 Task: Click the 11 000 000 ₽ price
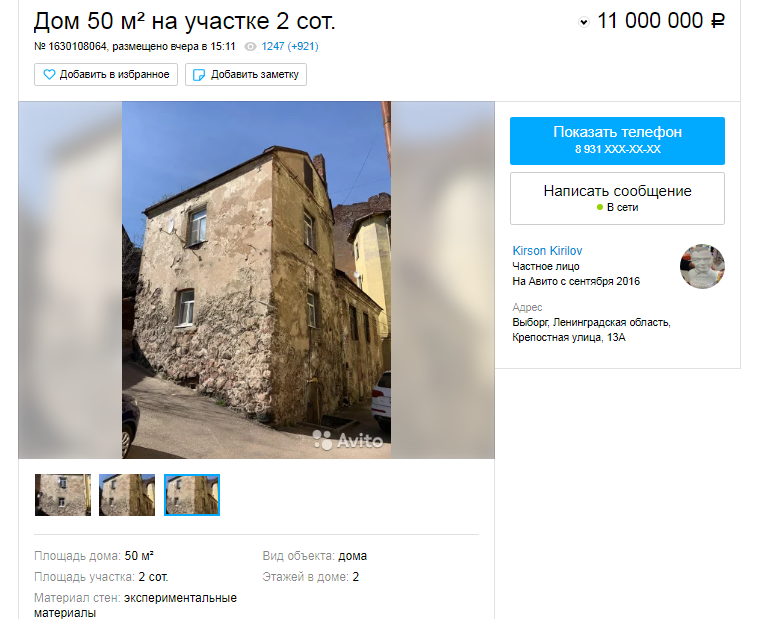pos(660,21)
